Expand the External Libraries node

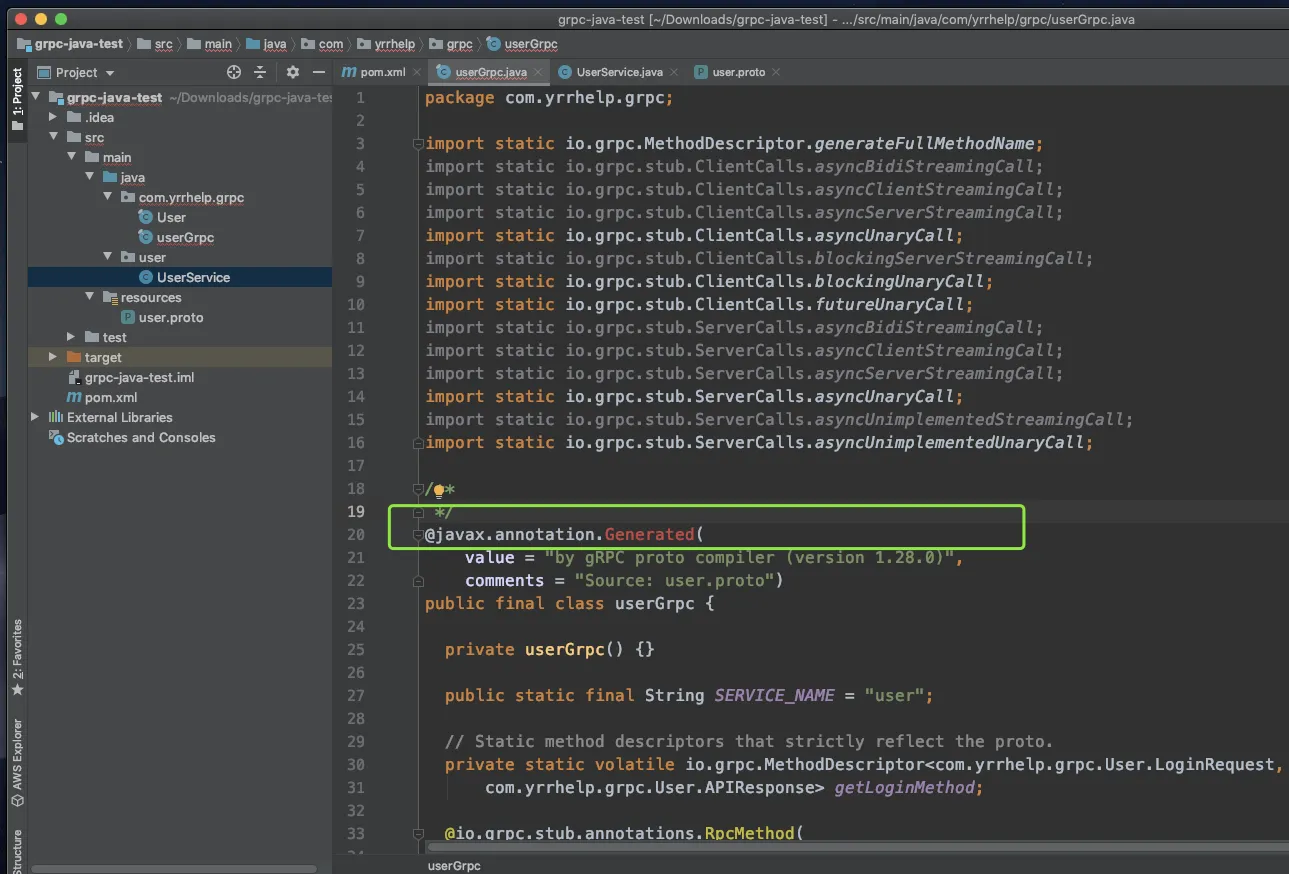pos(36,417)
